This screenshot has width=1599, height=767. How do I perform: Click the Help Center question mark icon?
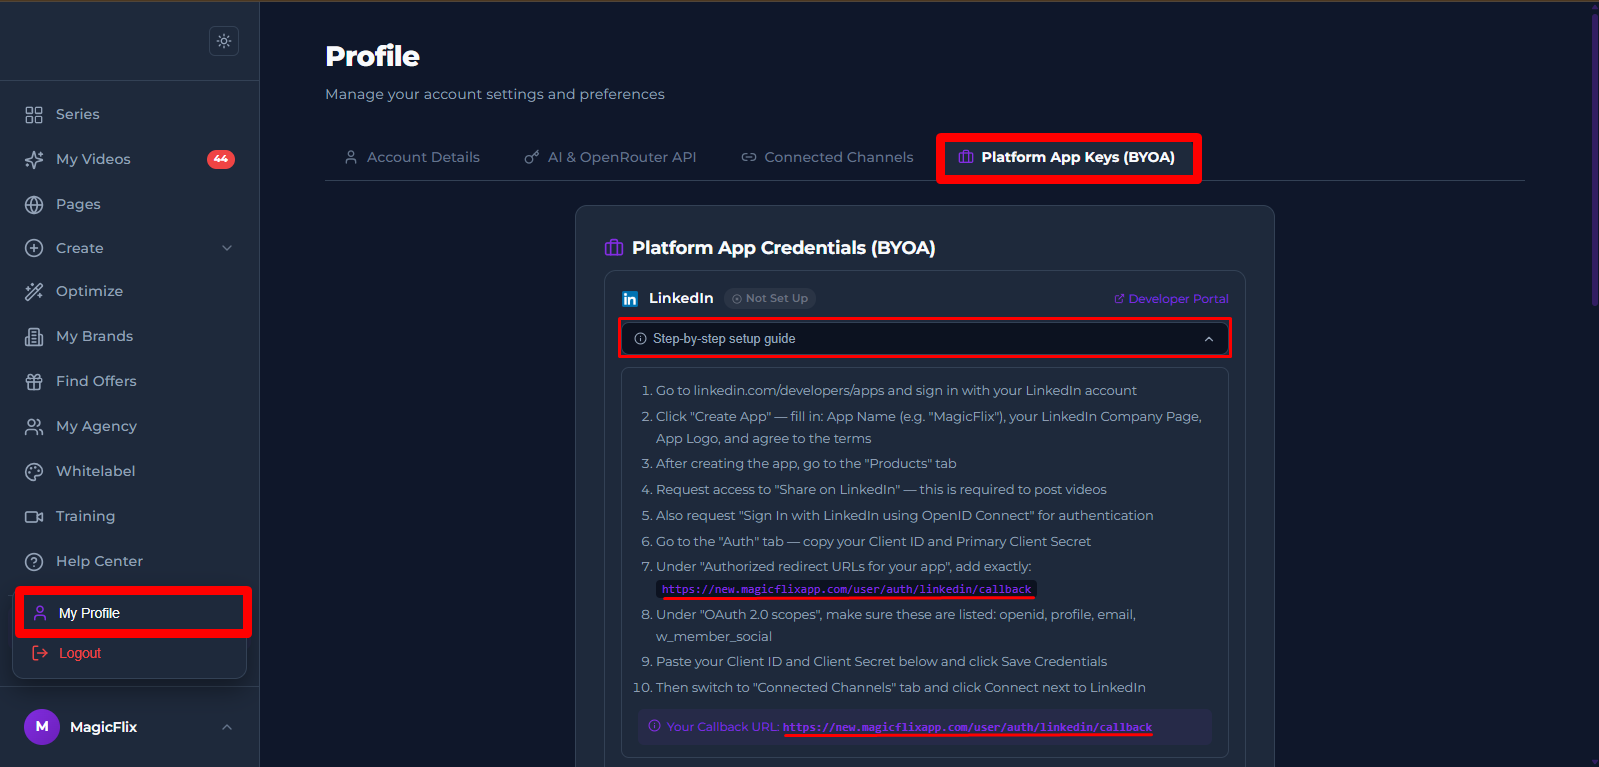[x=34, y=562]
